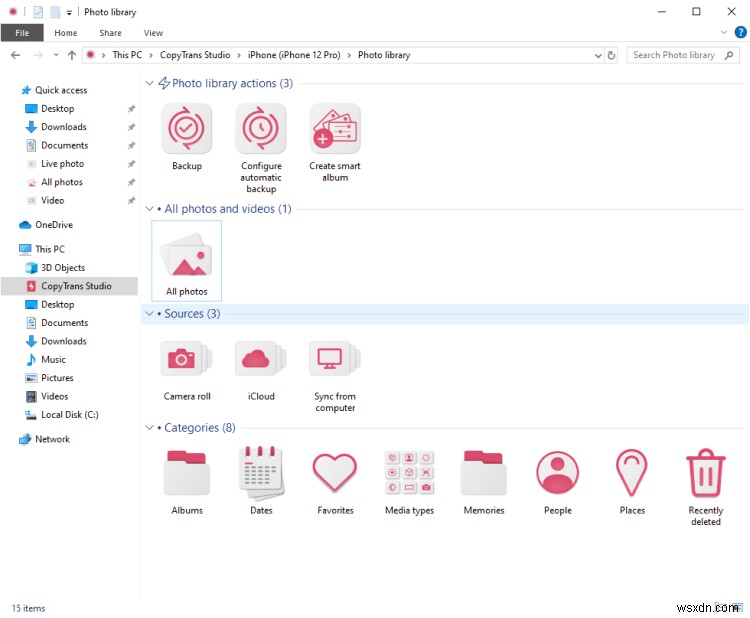Select Quick access in navigation pane
The image size is (750, 618).
click(x=61, y=90)
